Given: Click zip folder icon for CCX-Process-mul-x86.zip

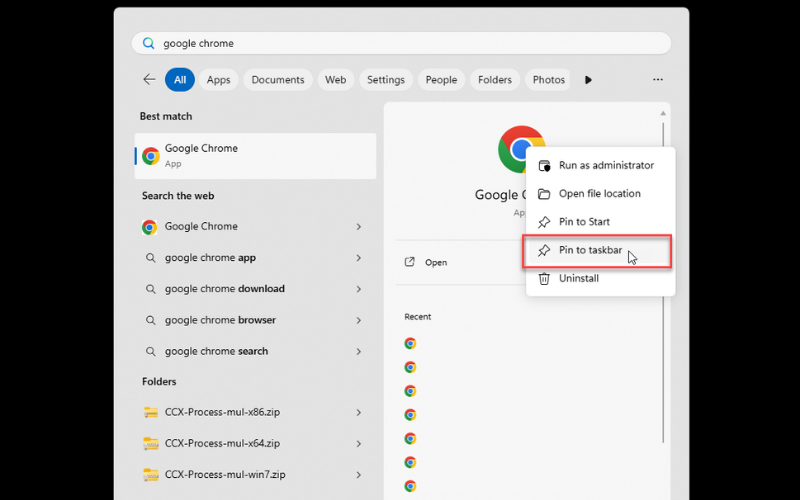Looking at the screenshot, I should pos(151,412).
